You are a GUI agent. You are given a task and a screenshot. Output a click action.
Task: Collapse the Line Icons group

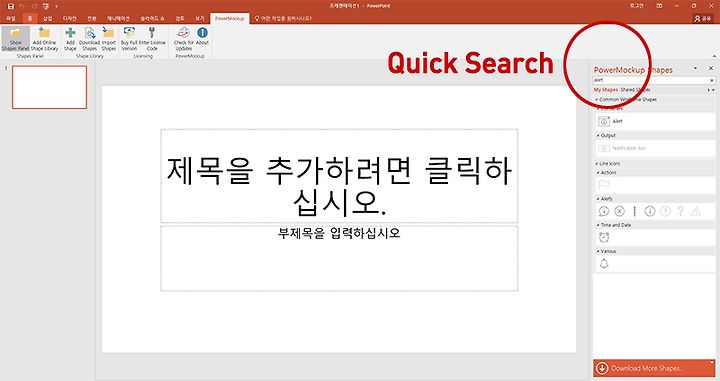point(597,164)
